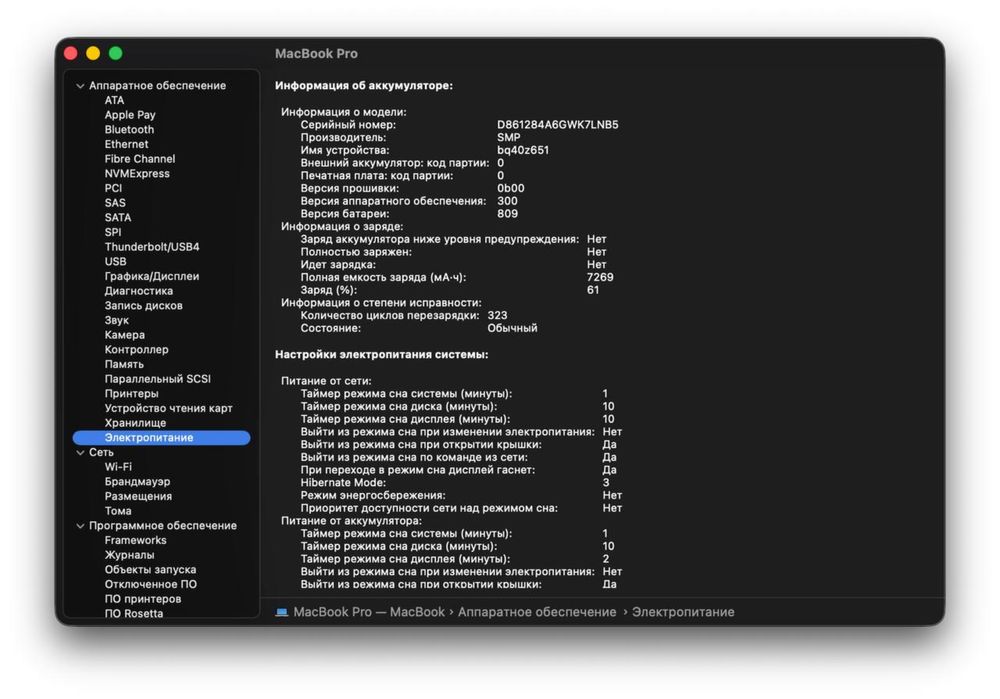Close the MacBook Pro window
Viewport: 1000px width, 699px height.
click(71, 54)
